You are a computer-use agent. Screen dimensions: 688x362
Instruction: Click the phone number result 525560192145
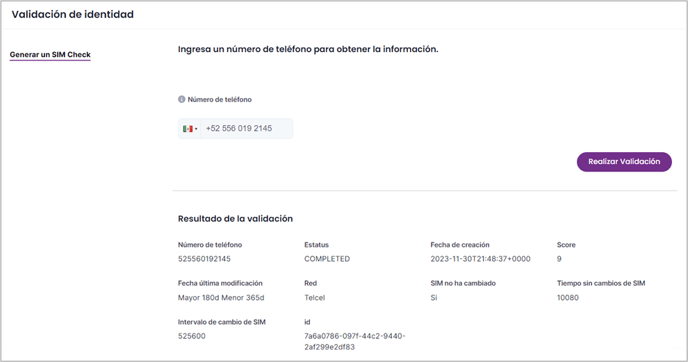coord(204,259)
